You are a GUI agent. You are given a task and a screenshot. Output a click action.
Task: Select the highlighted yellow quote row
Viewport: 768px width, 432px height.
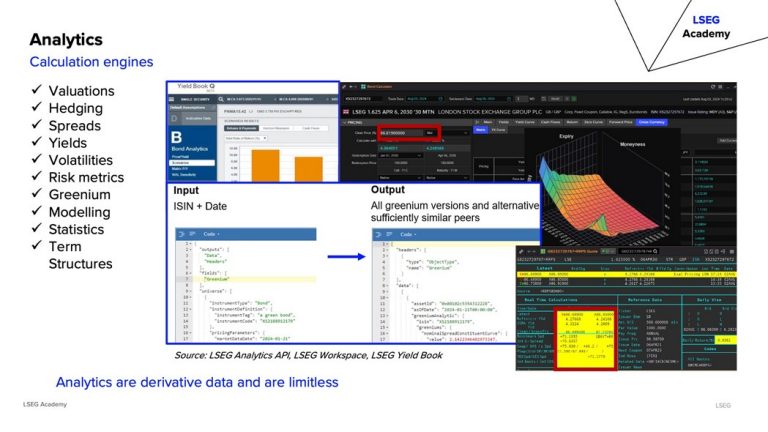[x=626, y=274]
